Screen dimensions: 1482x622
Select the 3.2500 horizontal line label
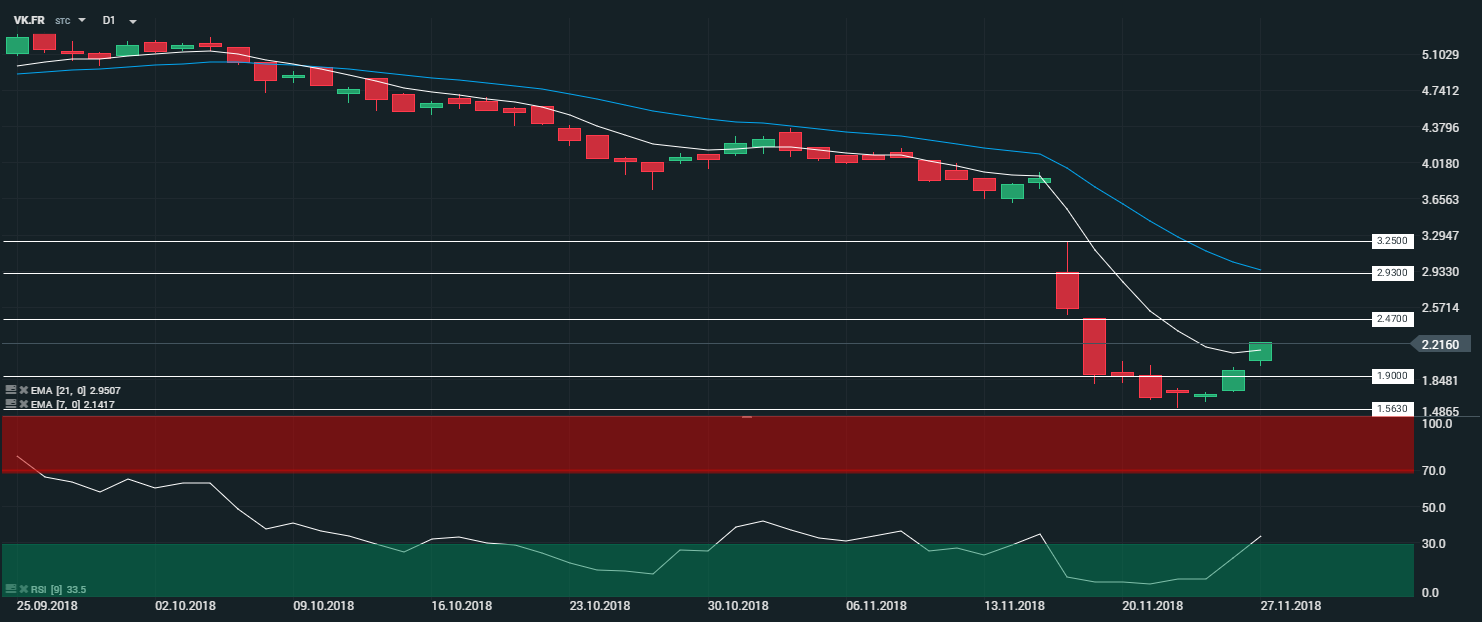coord(1391,241)
